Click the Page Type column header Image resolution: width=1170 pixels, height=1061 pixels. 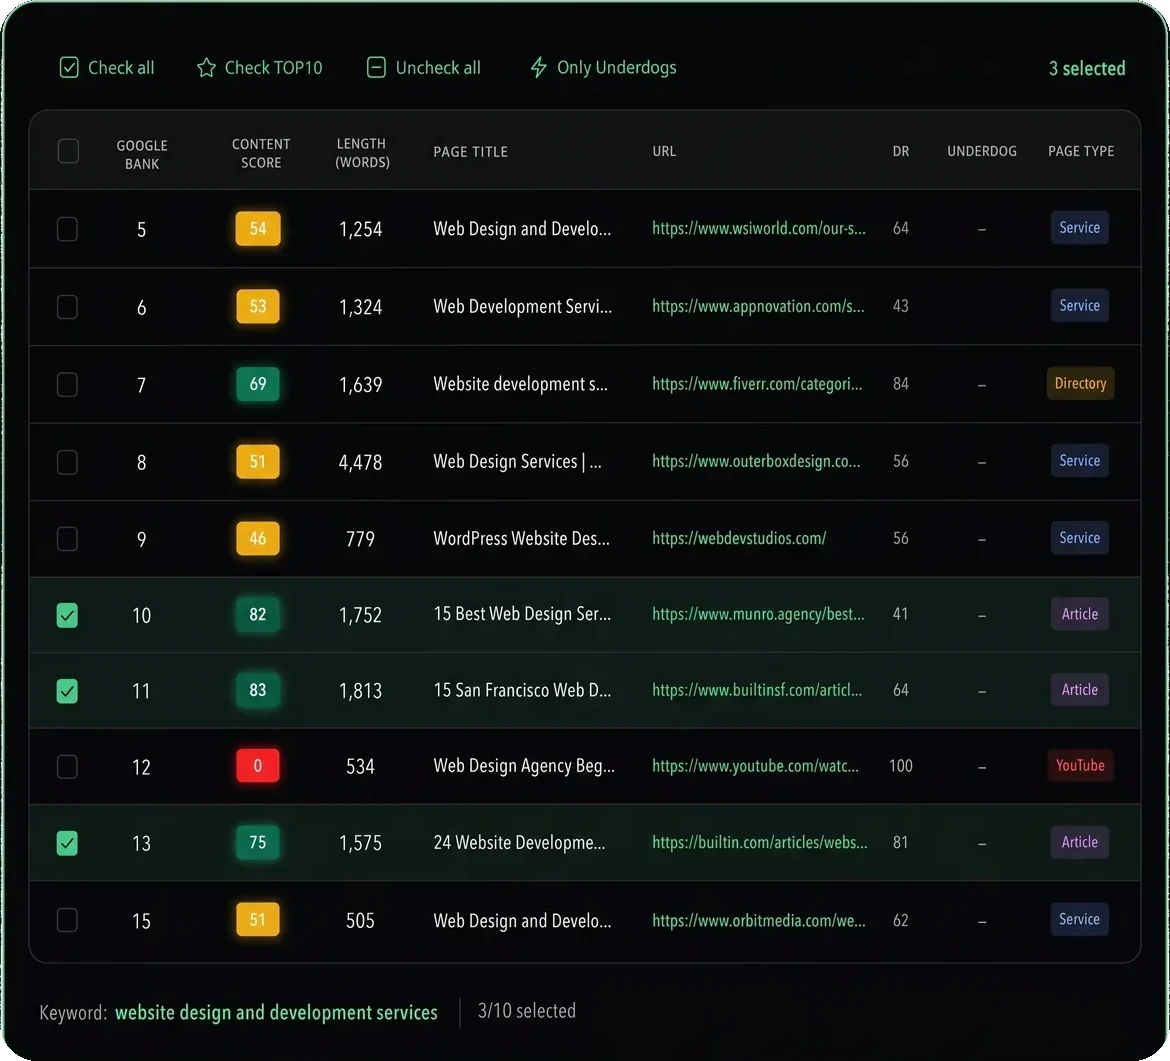coord(1080,151)
